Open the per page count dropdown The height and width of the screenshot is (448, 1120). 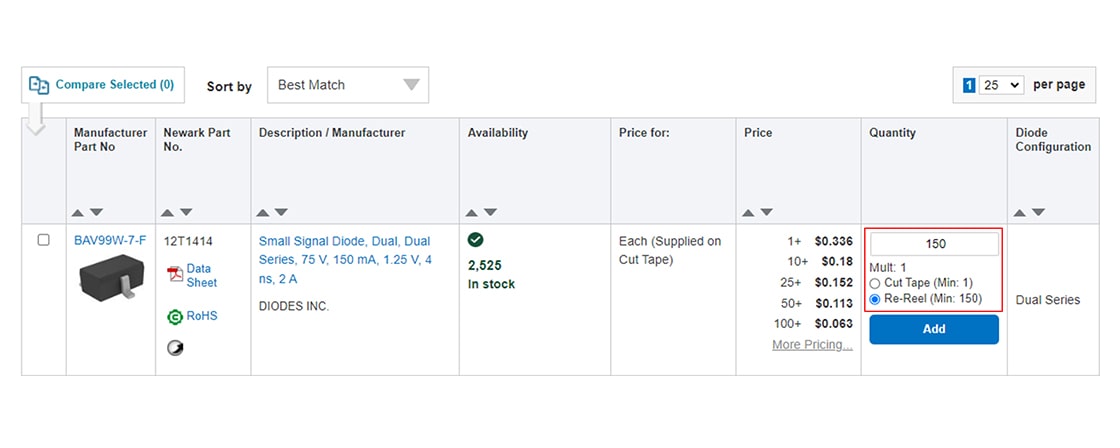point(1001,85)
